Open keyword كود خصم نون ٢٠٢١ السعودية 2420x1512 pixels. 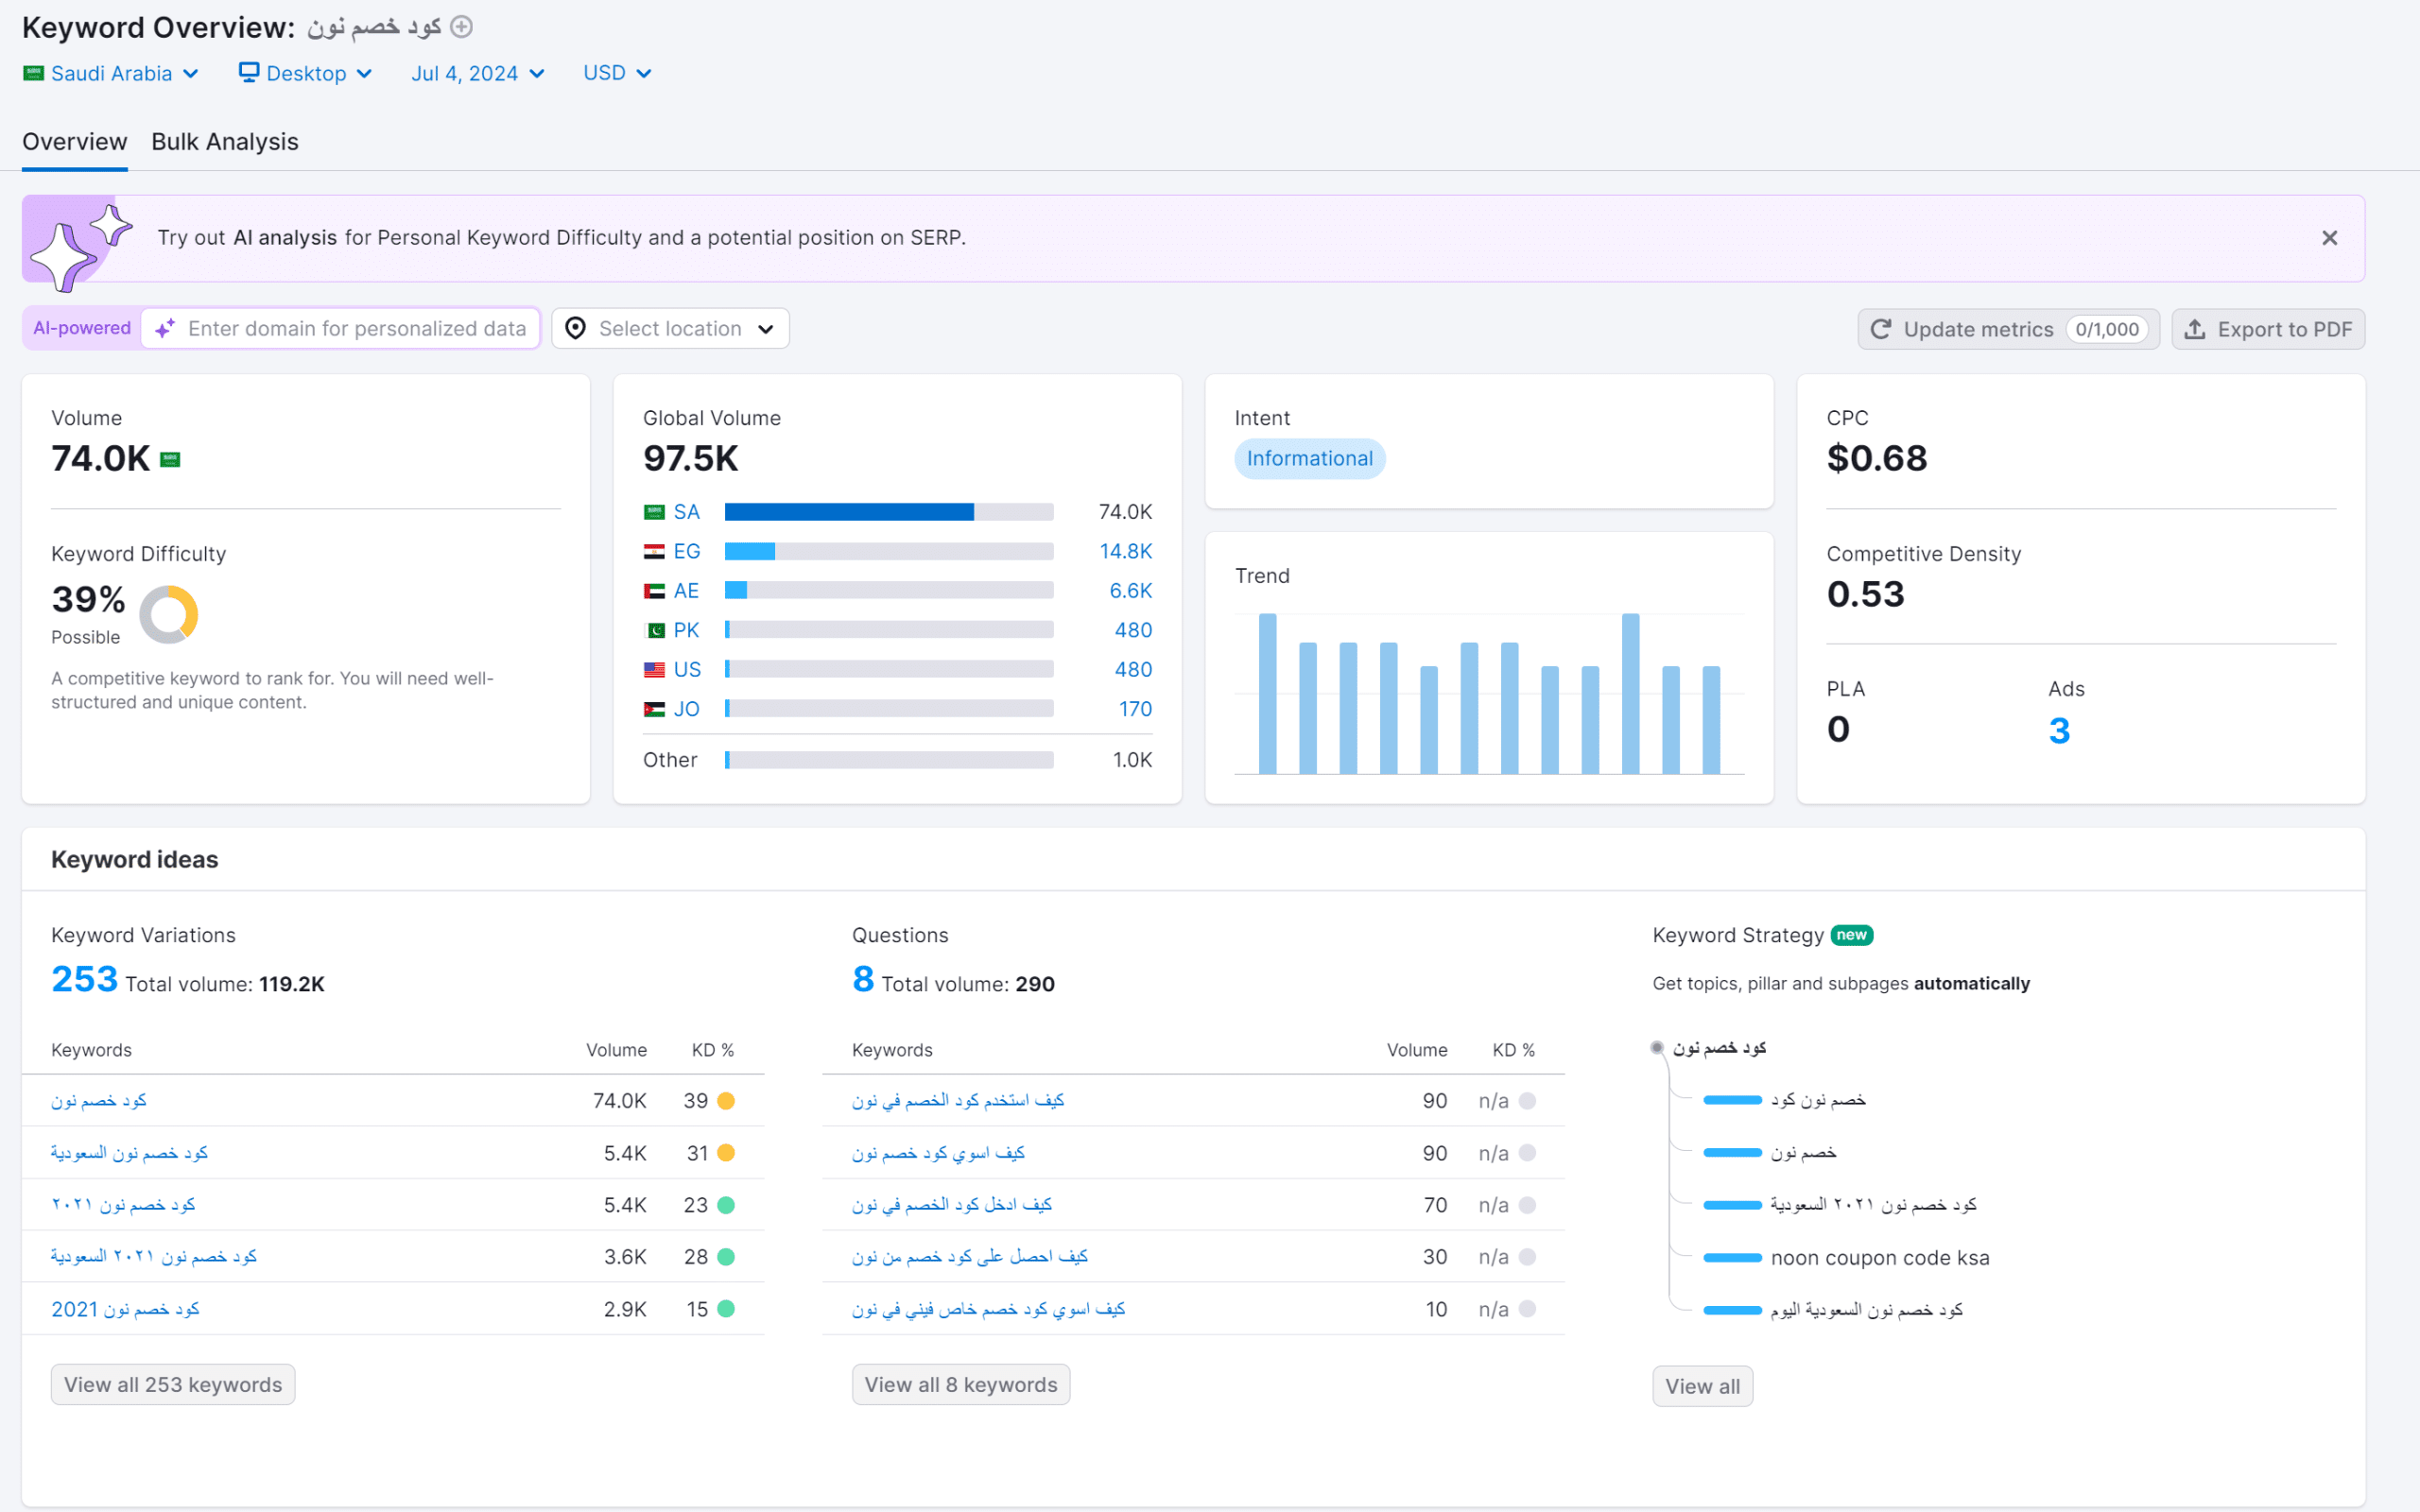[154, 1257]
